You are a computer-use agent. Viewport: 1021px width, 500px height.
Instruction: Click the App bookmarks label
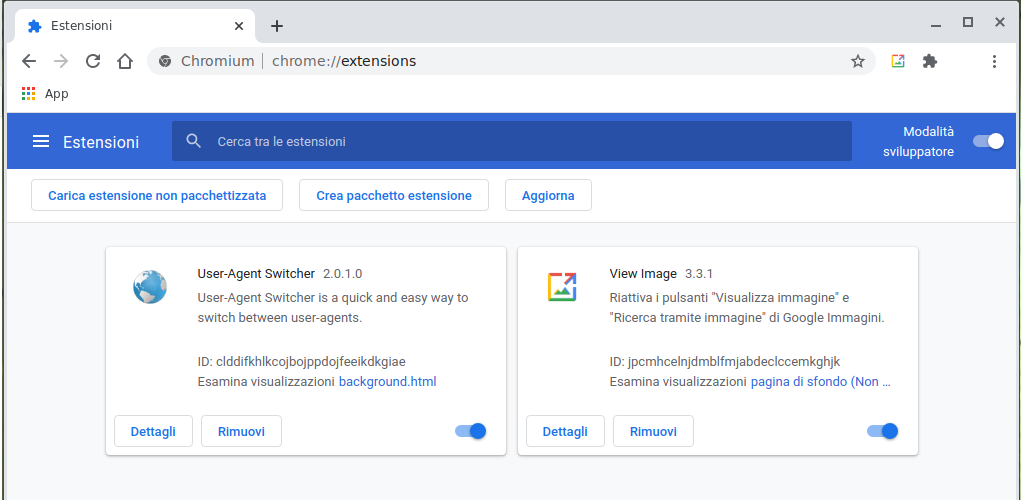click(57, 94)
